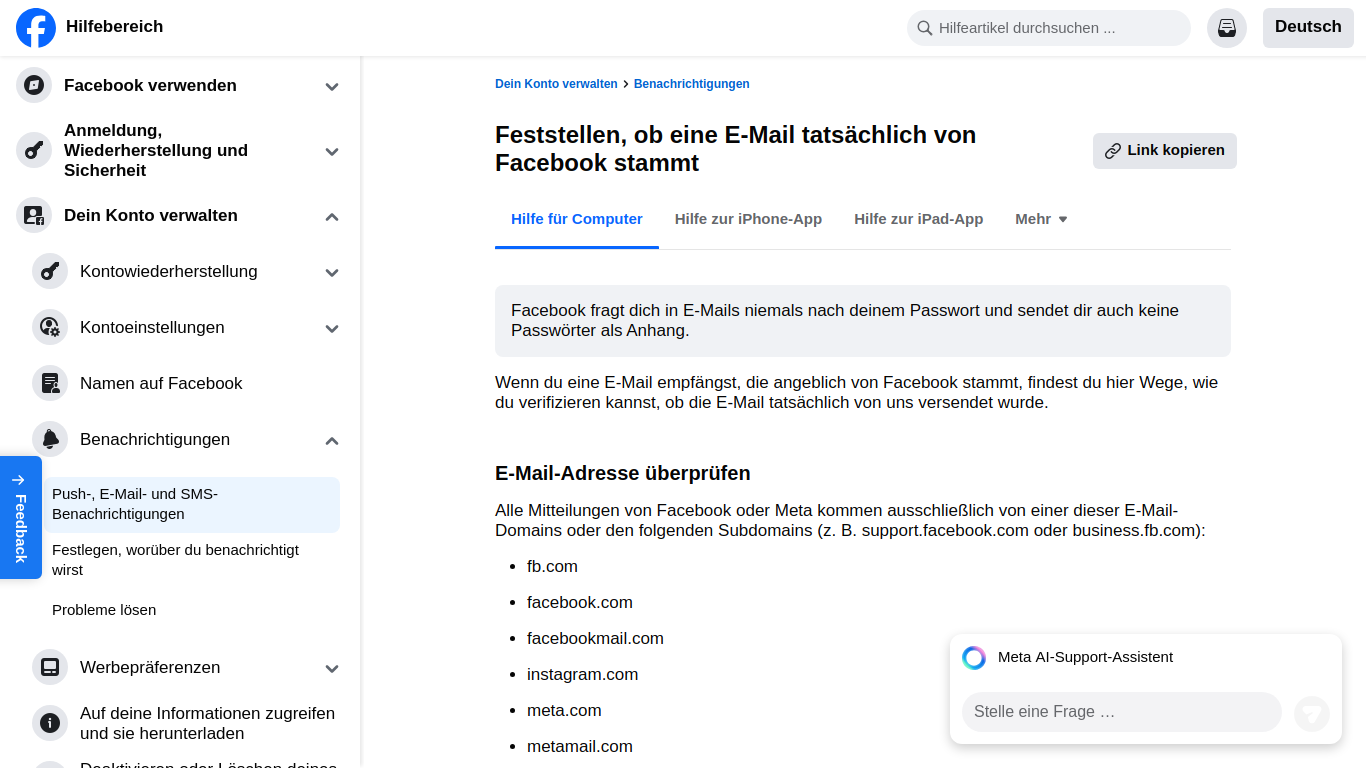Open Festlegen, worüber du benachrichtigt wirst

(x=191, y=560)
